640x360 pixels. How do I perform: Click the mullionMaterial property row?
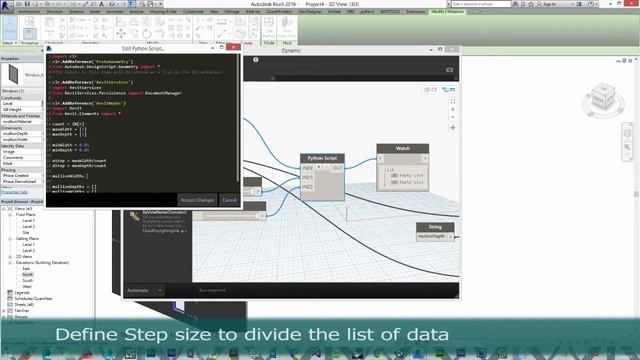pyautogui.click(x=22, y=122)
